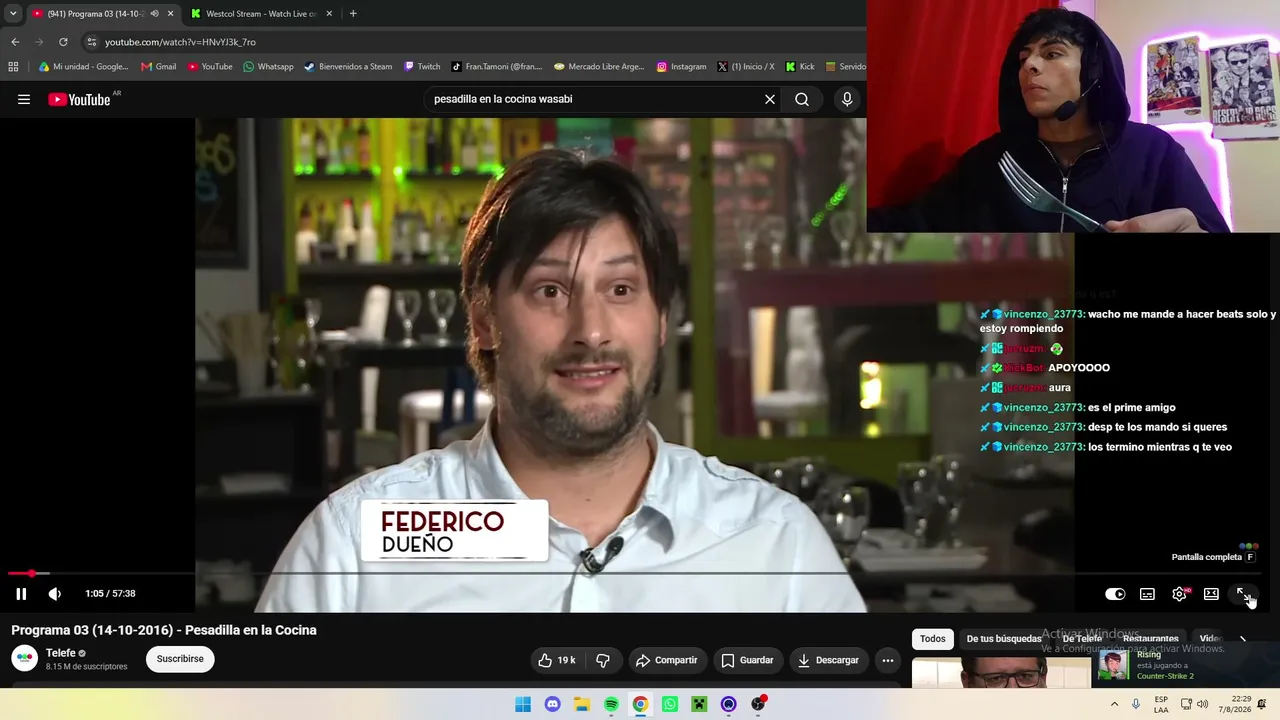Open the 'Bienvenidos a Steam' bookmark
The image size is (1280, 720).
[348, 67]
